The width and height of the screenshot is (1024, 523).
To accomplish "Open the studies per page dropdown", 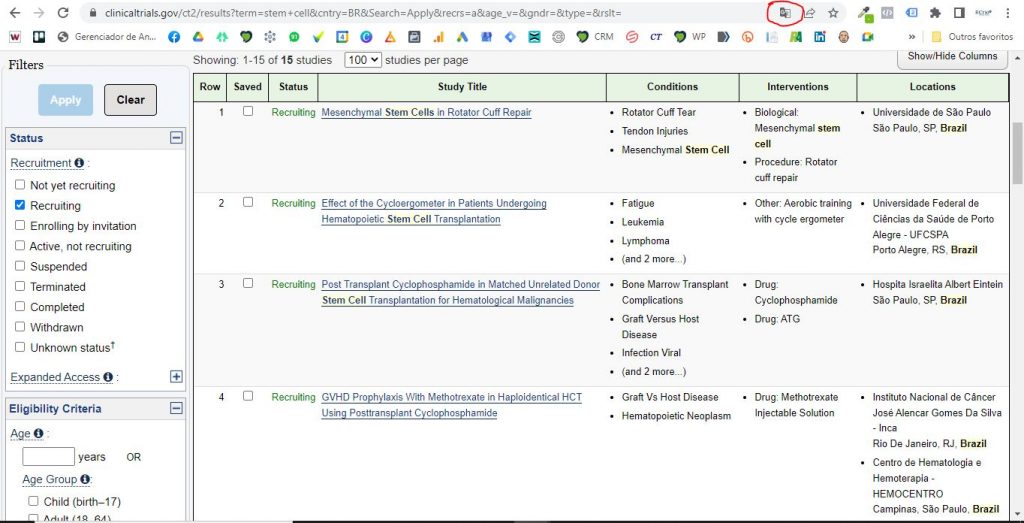I will (362, 59).
